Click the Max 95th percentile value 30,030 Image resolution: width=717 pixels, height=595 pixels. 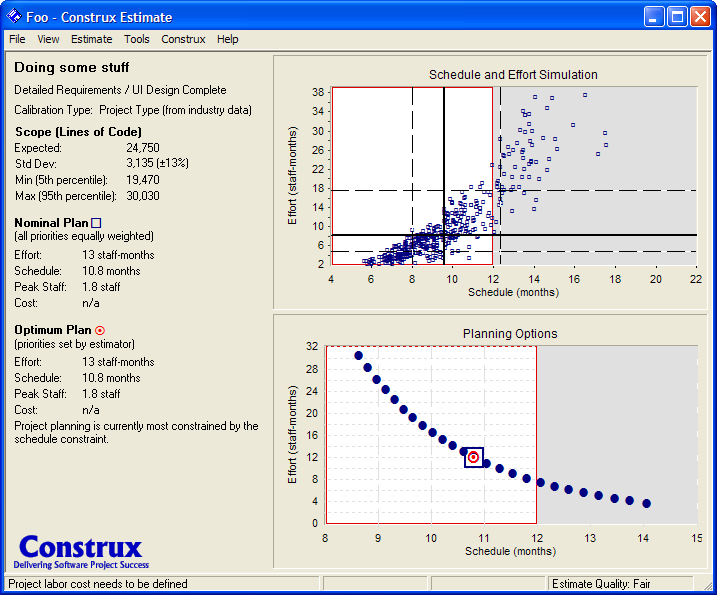tap(143, 196)
